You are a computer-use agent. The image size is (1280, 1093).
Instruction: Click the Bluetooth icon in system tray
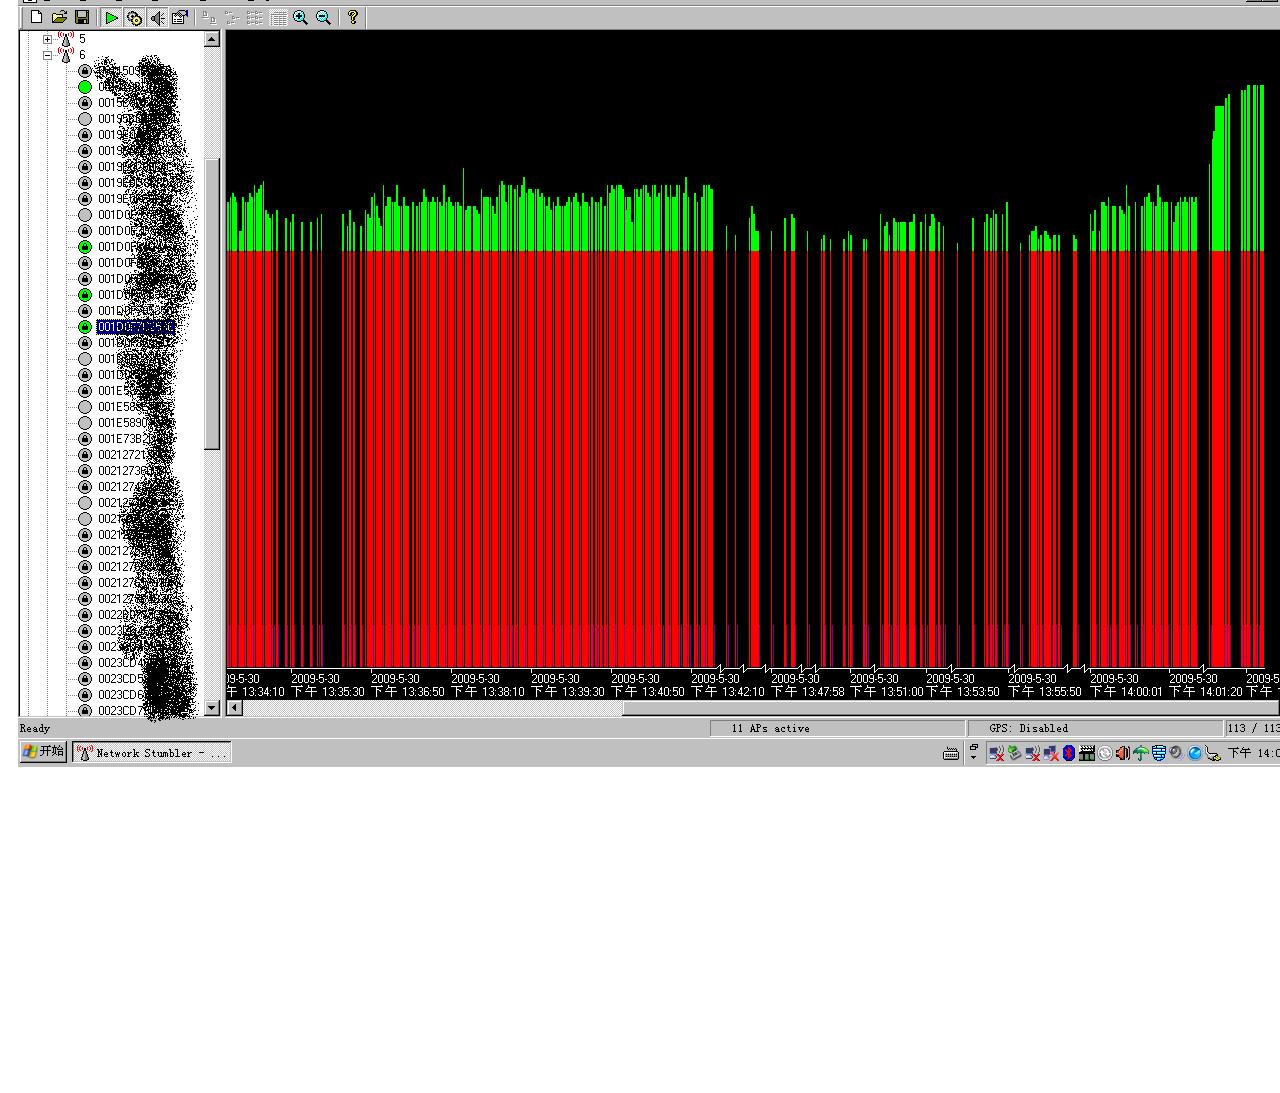(1068, 753)
